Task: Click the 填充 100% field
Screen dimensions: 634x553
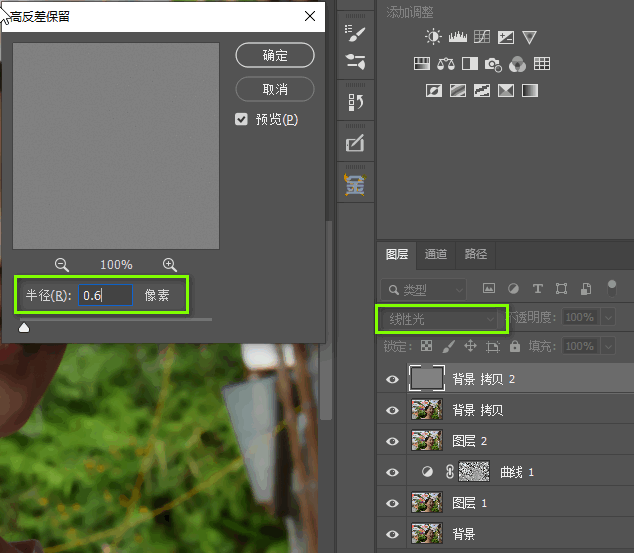Action: (x=582, y=346)
